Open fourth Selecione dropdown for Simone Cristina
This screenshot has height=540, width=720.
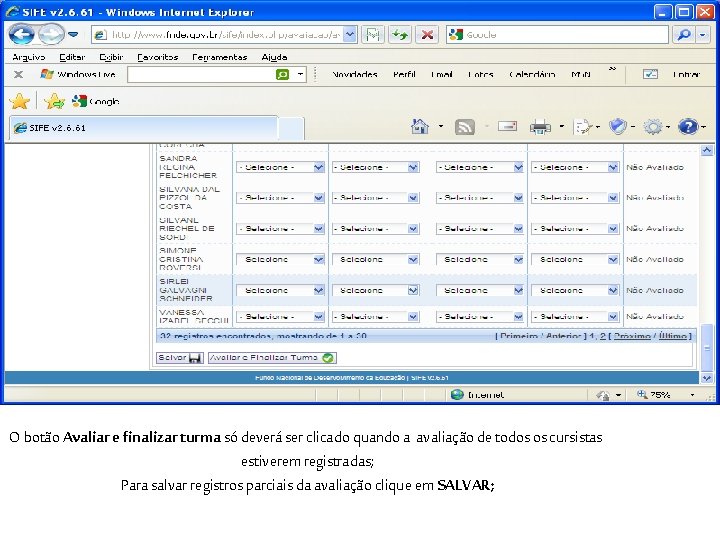click(x=575, y=259)
